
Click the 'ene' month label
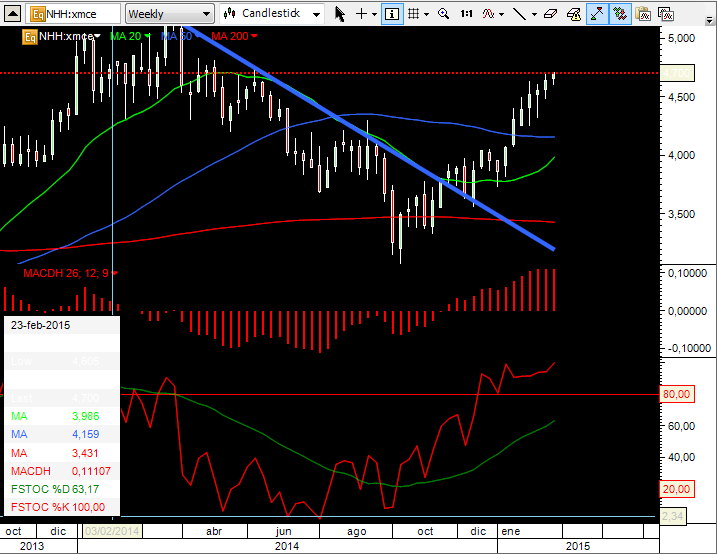click(x=511, y=531)
